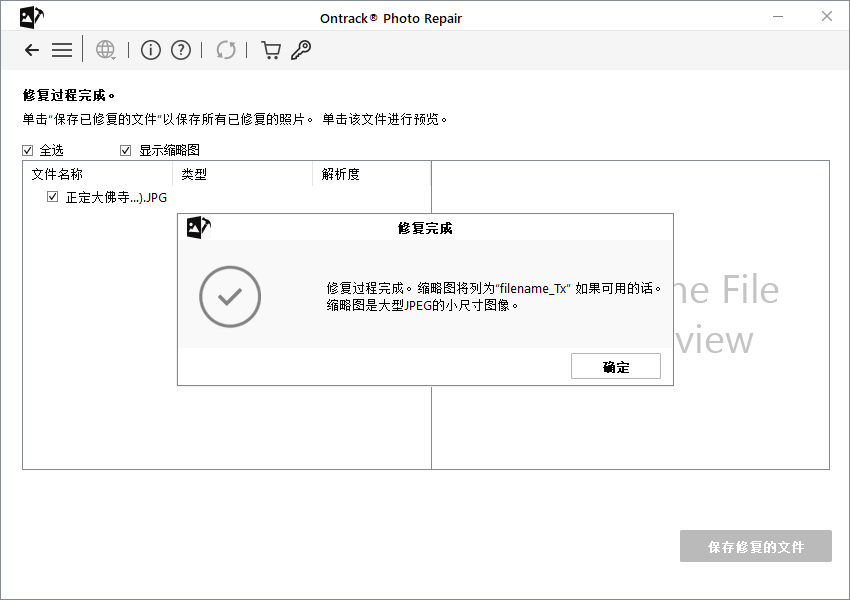Open the Help question mark icon
This screenshot has width=850, height=600.
click(x=181, y=50)
